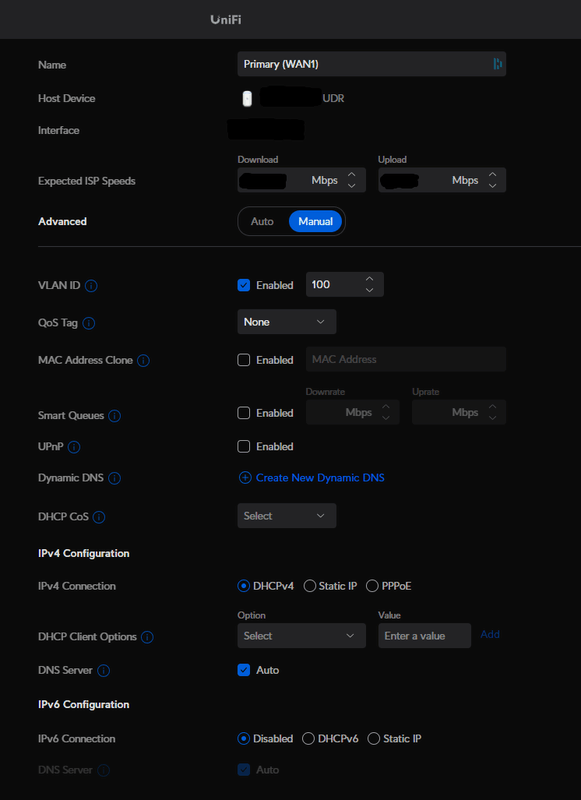This screenshot has width=581, height=800.
Task: Click the Smart Queues Uprate field
Action: (x=459, y=412)
